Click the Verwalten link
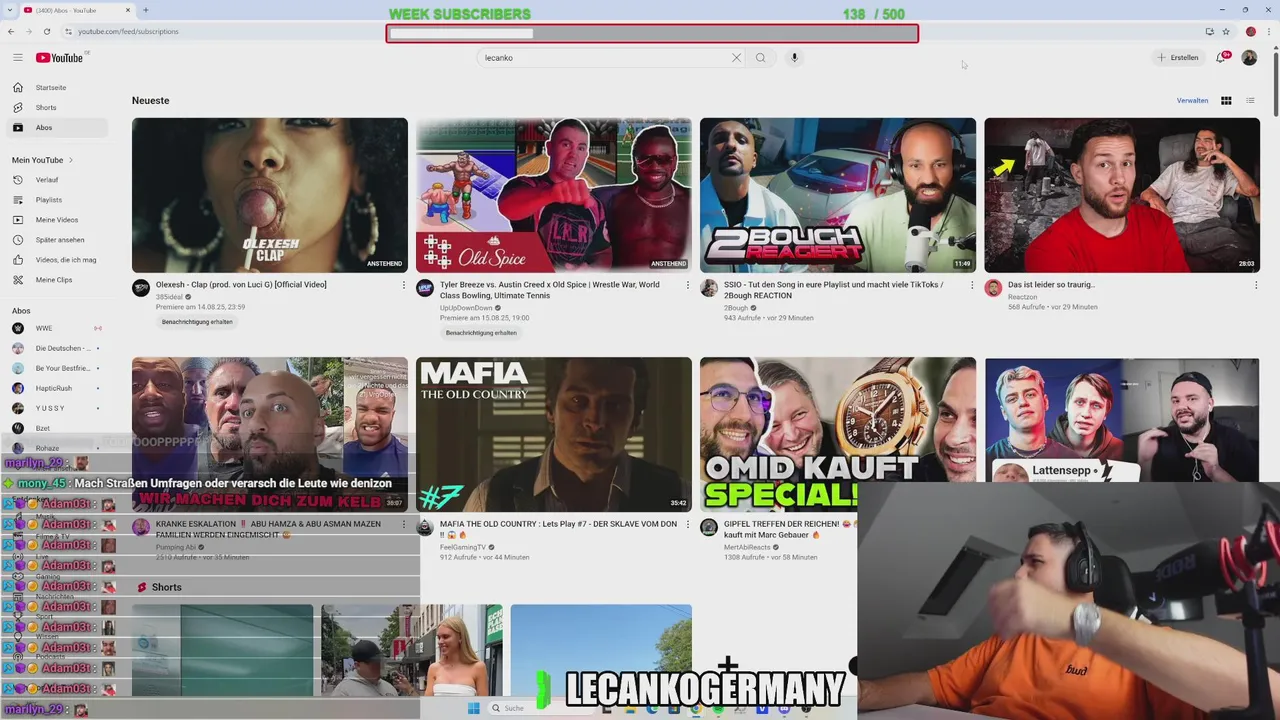This screenshot has width=1280, height=720. 1192,100
